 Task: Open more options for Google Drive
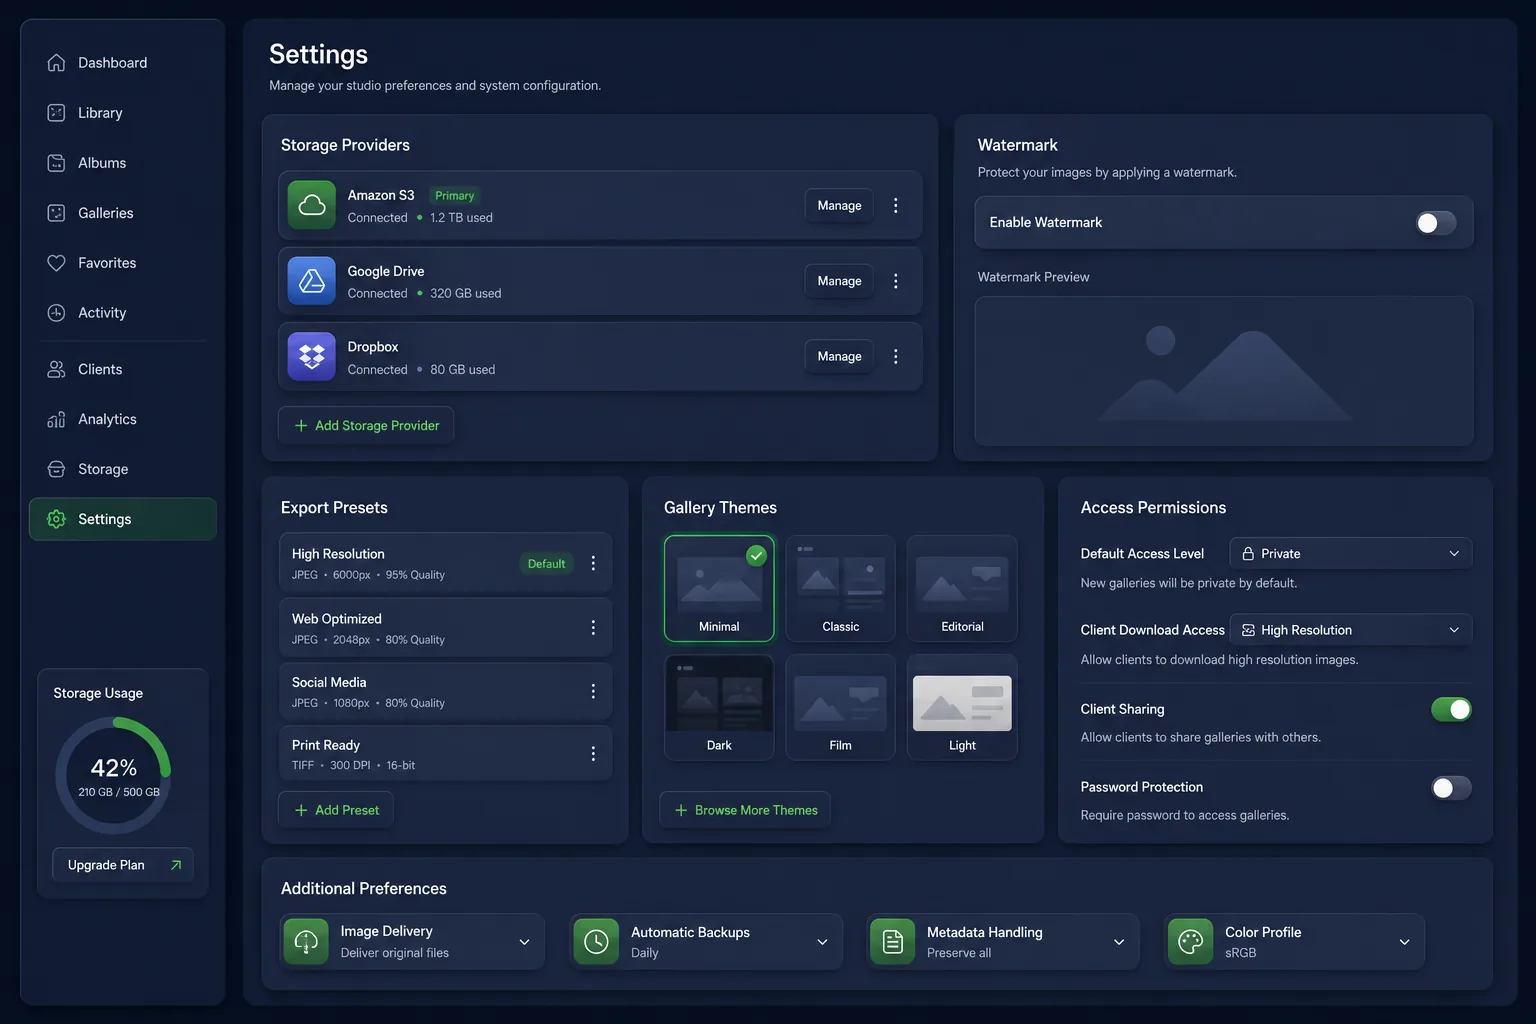(896, 281)
